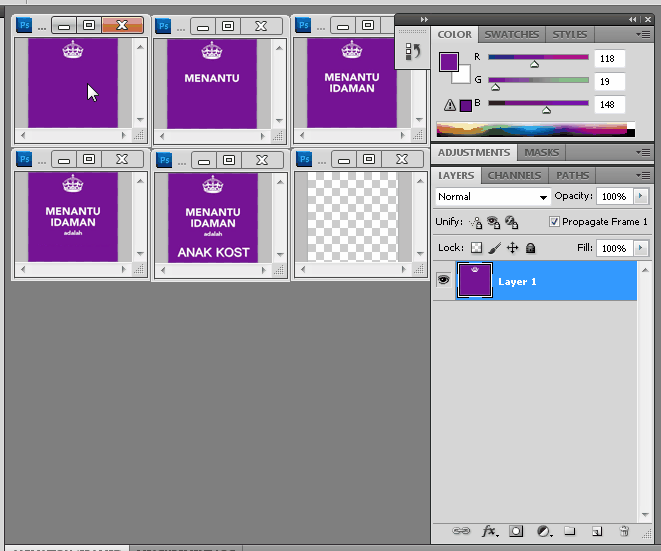The width and height of the screenshot is (661, 551).
Task: Click Ps icon of ANAK KOST document
Action: coord(164,160)
